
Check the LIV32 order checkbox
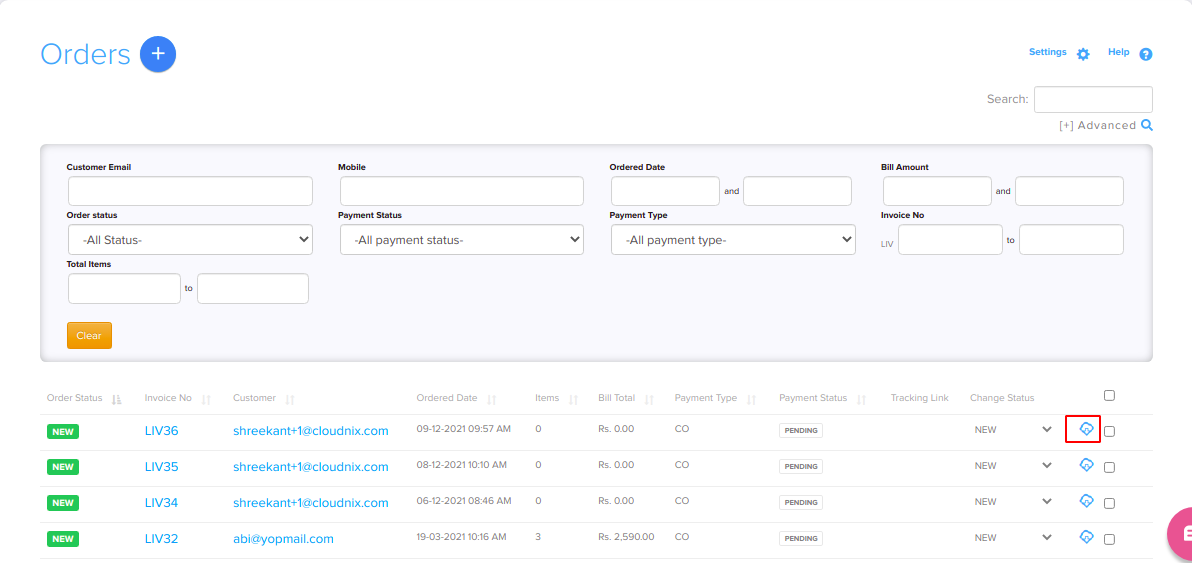(1109, 539)
